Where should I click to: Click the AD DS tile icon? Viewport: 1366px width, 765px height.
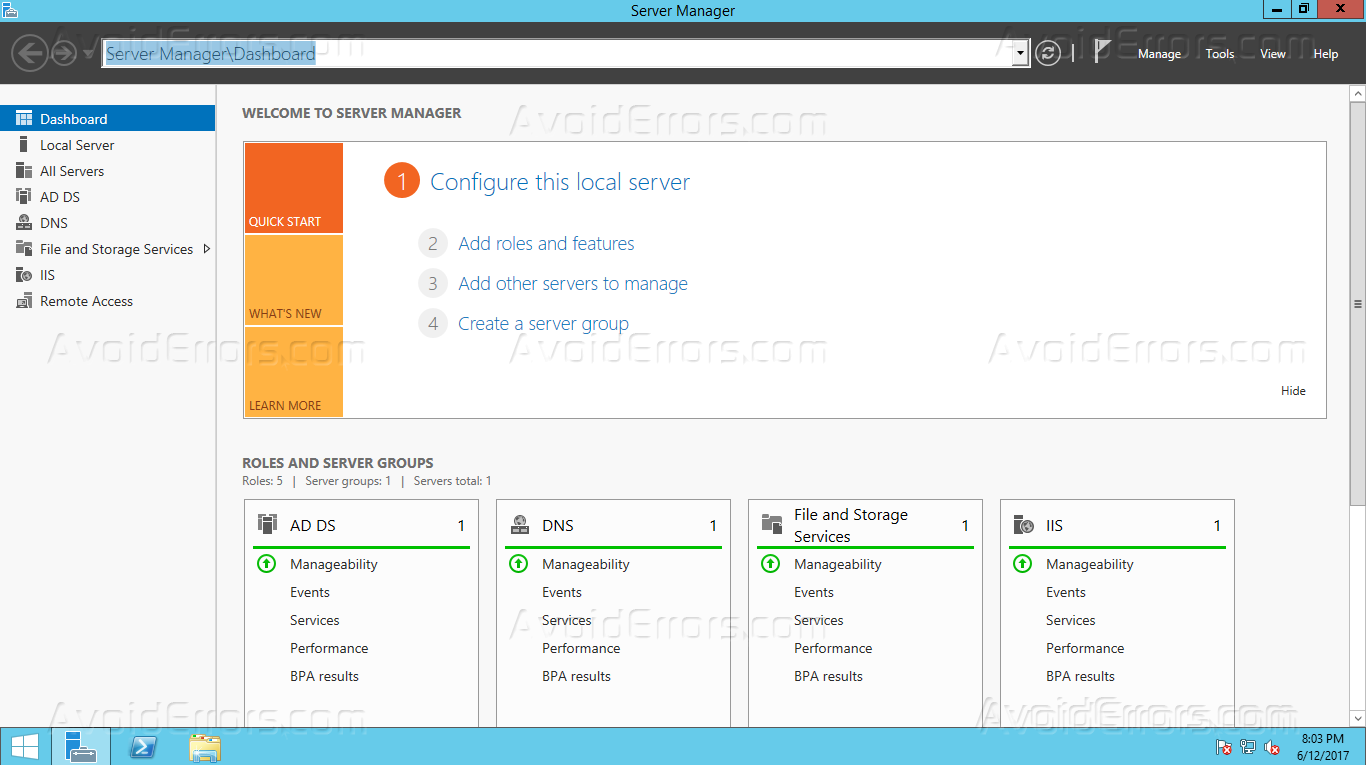(x=267, y=524)
